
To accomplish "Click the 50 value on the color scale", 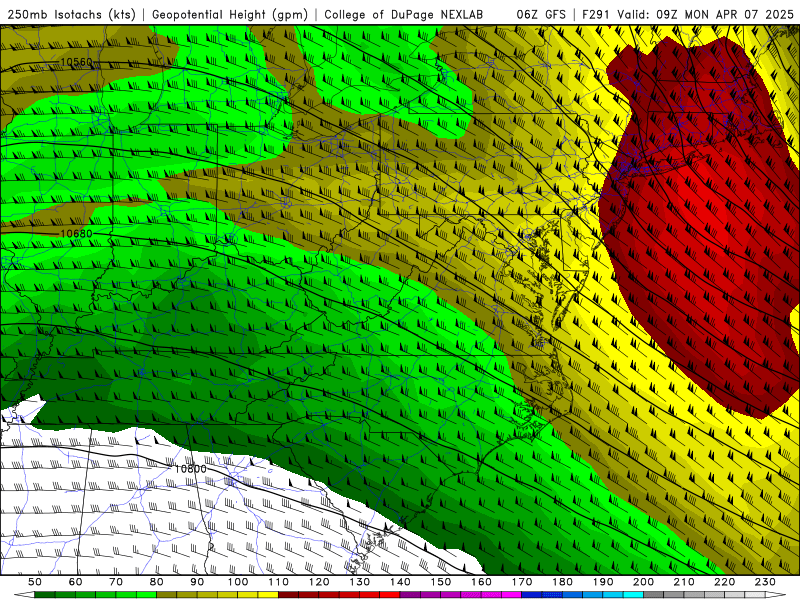I will coord(35,582).
